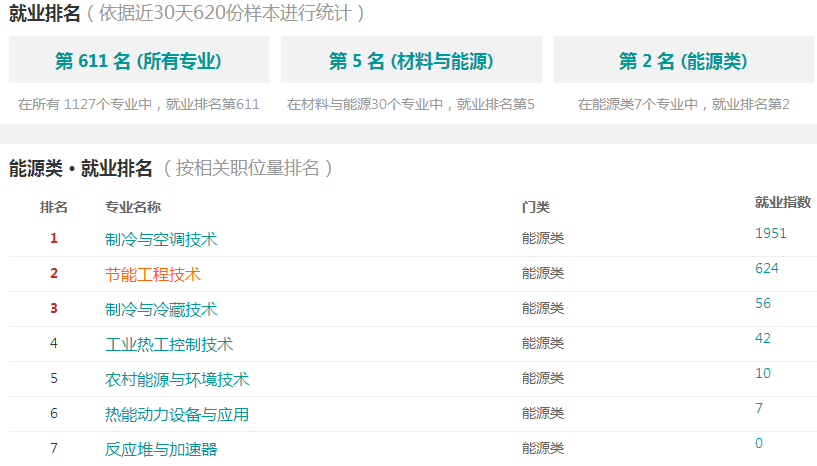The width and height of the screenshot is (817, 466).
Task: Click the 排名 column header
Action: click(x=54, y=207)
